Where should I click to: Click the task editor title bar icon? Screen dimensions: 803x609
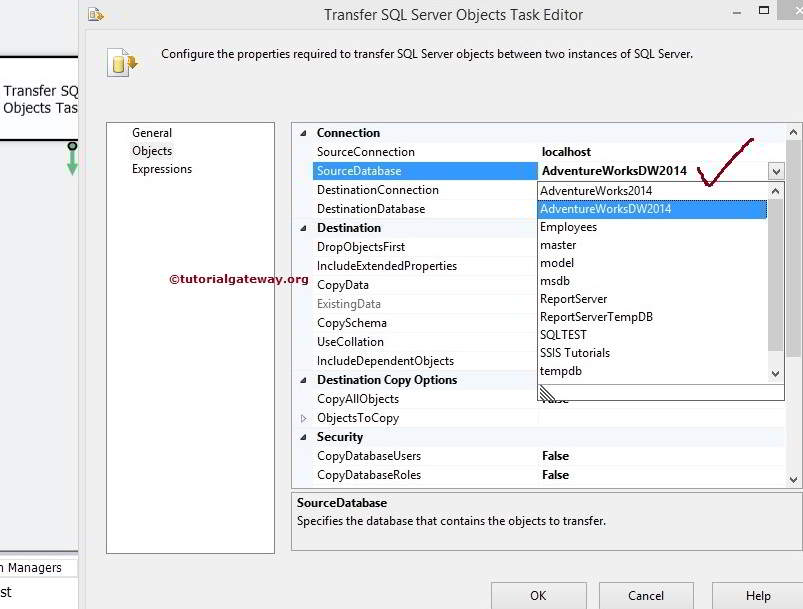96,14
